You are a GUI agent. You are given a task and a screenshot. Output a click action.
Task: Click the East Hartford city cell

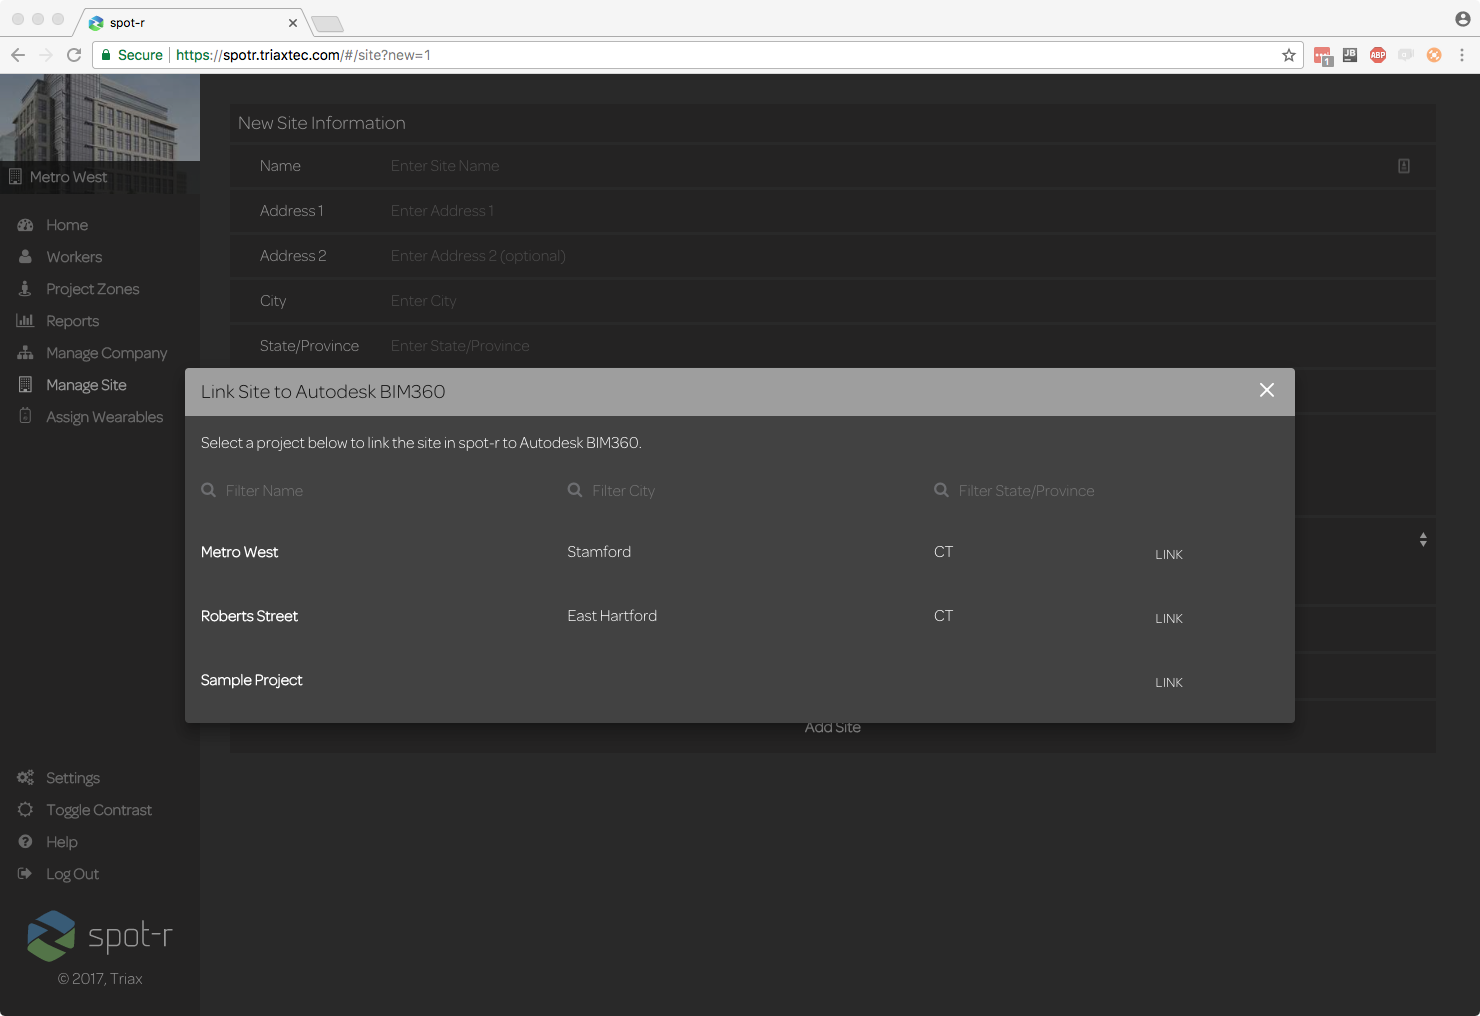click(612, 616)
